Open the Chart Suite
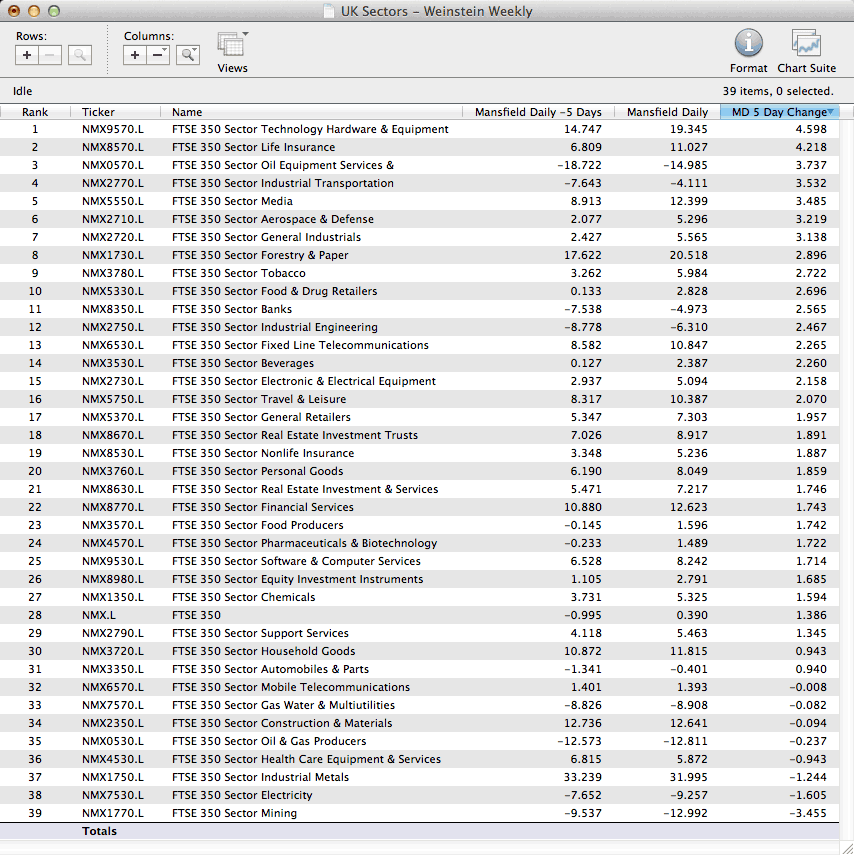Image resolution: width=854 pixels, height=855 pixels. [x=806, y=44]
